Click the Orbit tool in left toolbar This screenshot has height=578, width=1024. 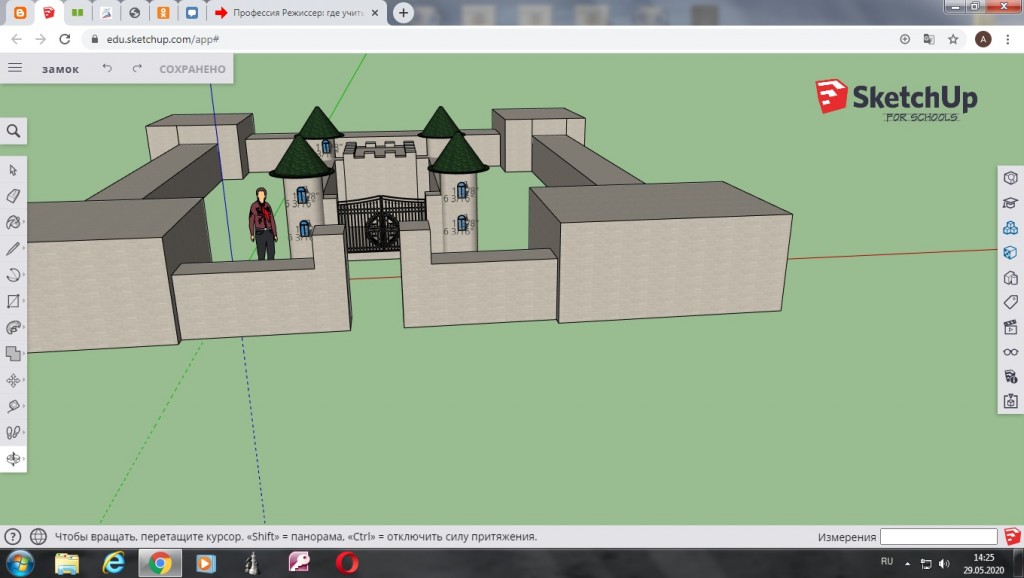point(13,459)
